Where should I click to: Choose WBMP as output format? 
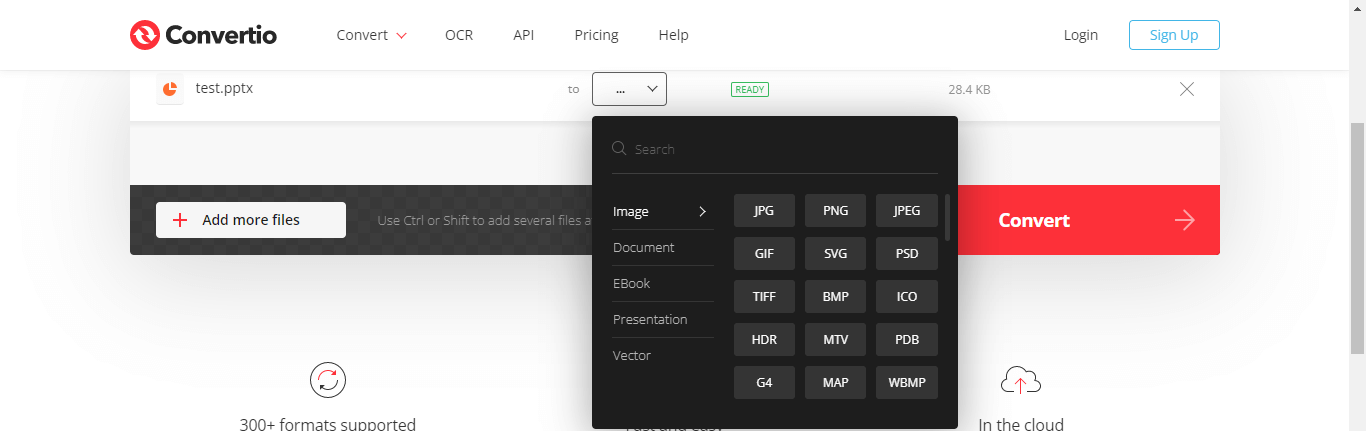tap(907, 383)
